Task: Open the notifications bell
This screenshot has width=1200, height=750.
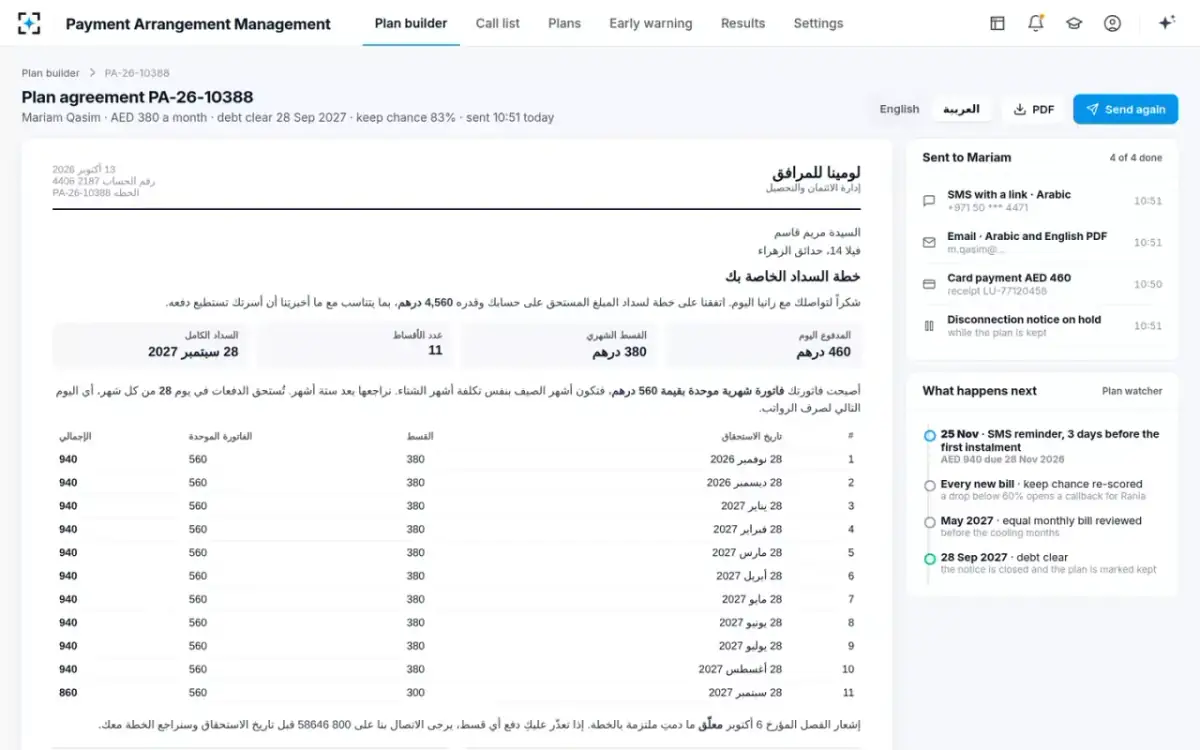Action: coord(1036,23)
